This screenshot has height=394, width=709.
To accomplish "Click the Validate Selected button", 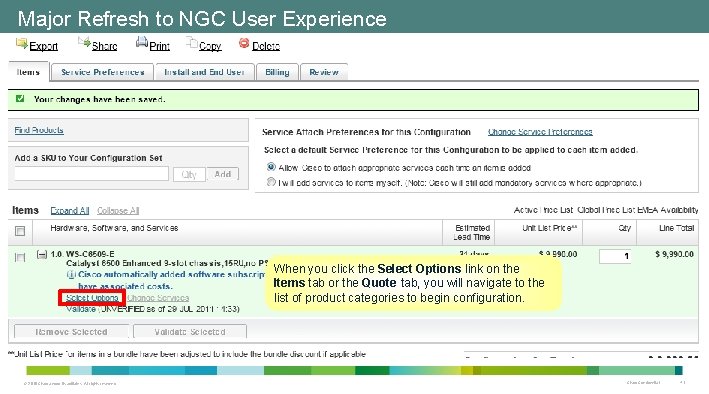I will (190, 332).
